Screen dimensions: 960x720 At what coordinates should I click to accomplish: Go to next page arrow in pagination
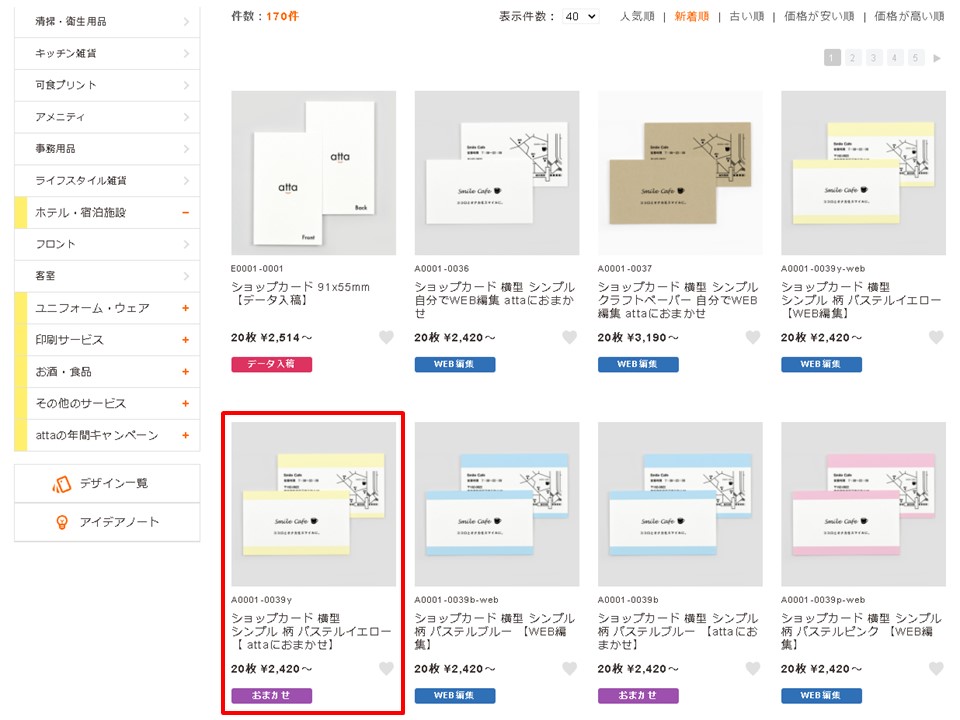(x=937, y=58)
